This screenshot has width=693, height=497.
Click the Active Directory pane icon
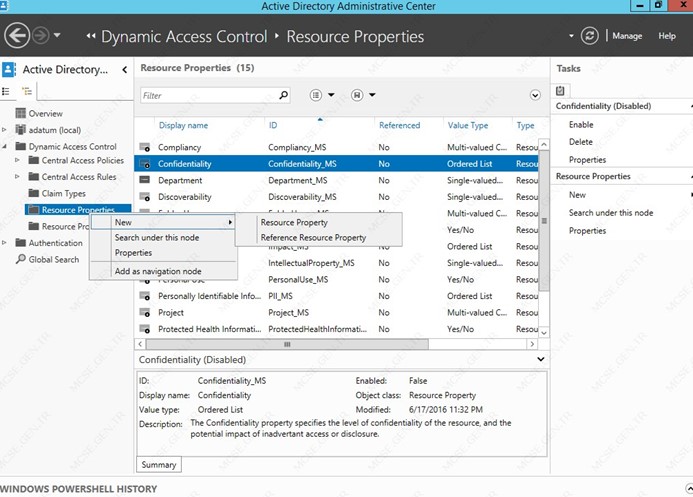9,69
